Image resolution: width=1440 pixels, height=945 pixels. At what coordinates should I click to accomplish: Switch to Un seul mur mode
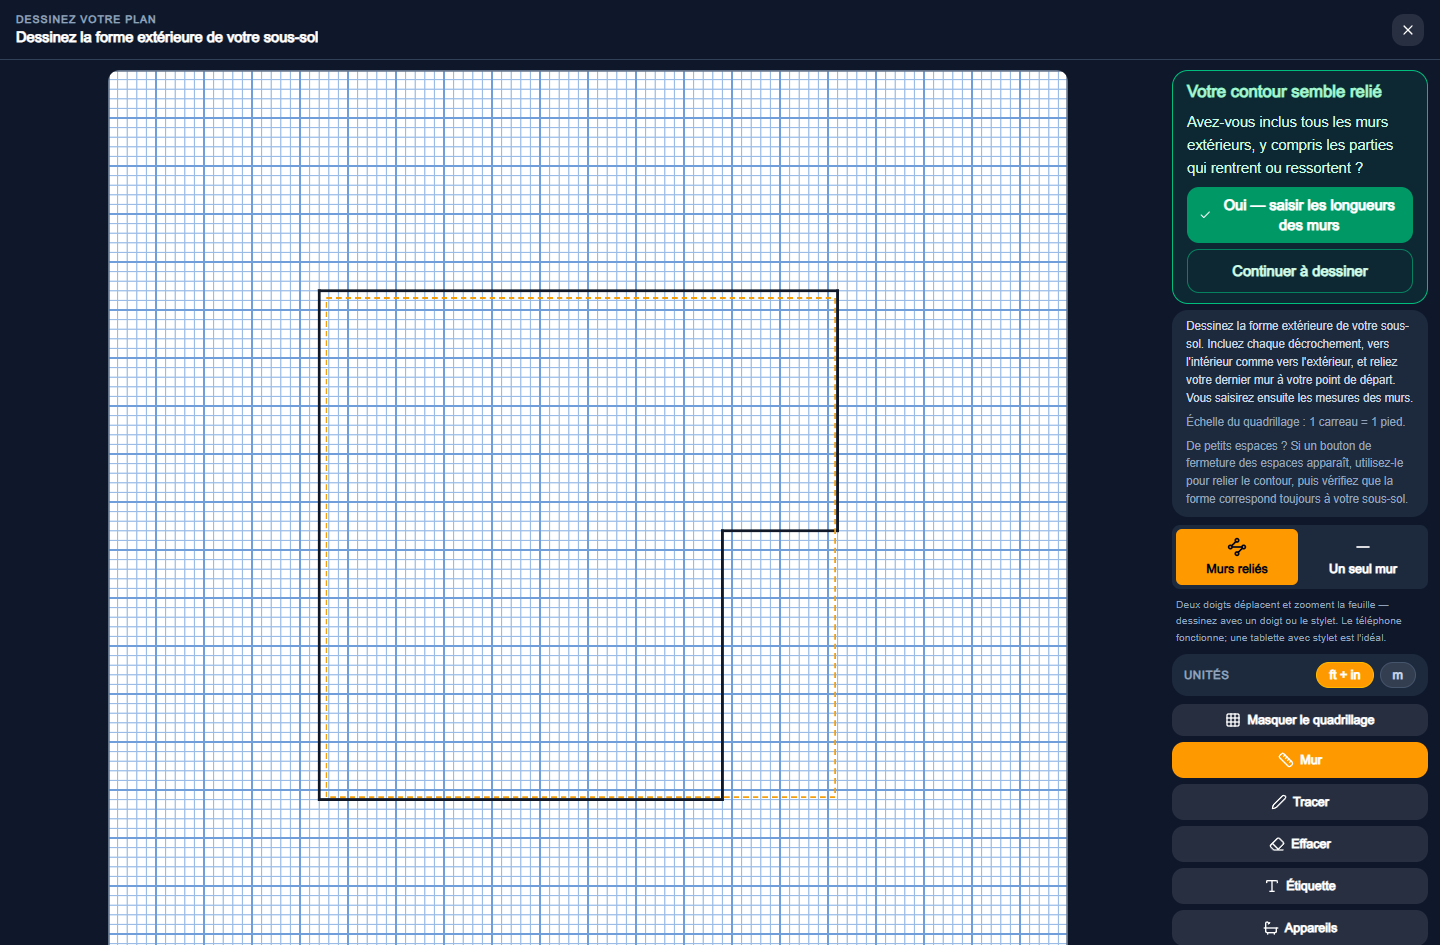coord(1363,557)
